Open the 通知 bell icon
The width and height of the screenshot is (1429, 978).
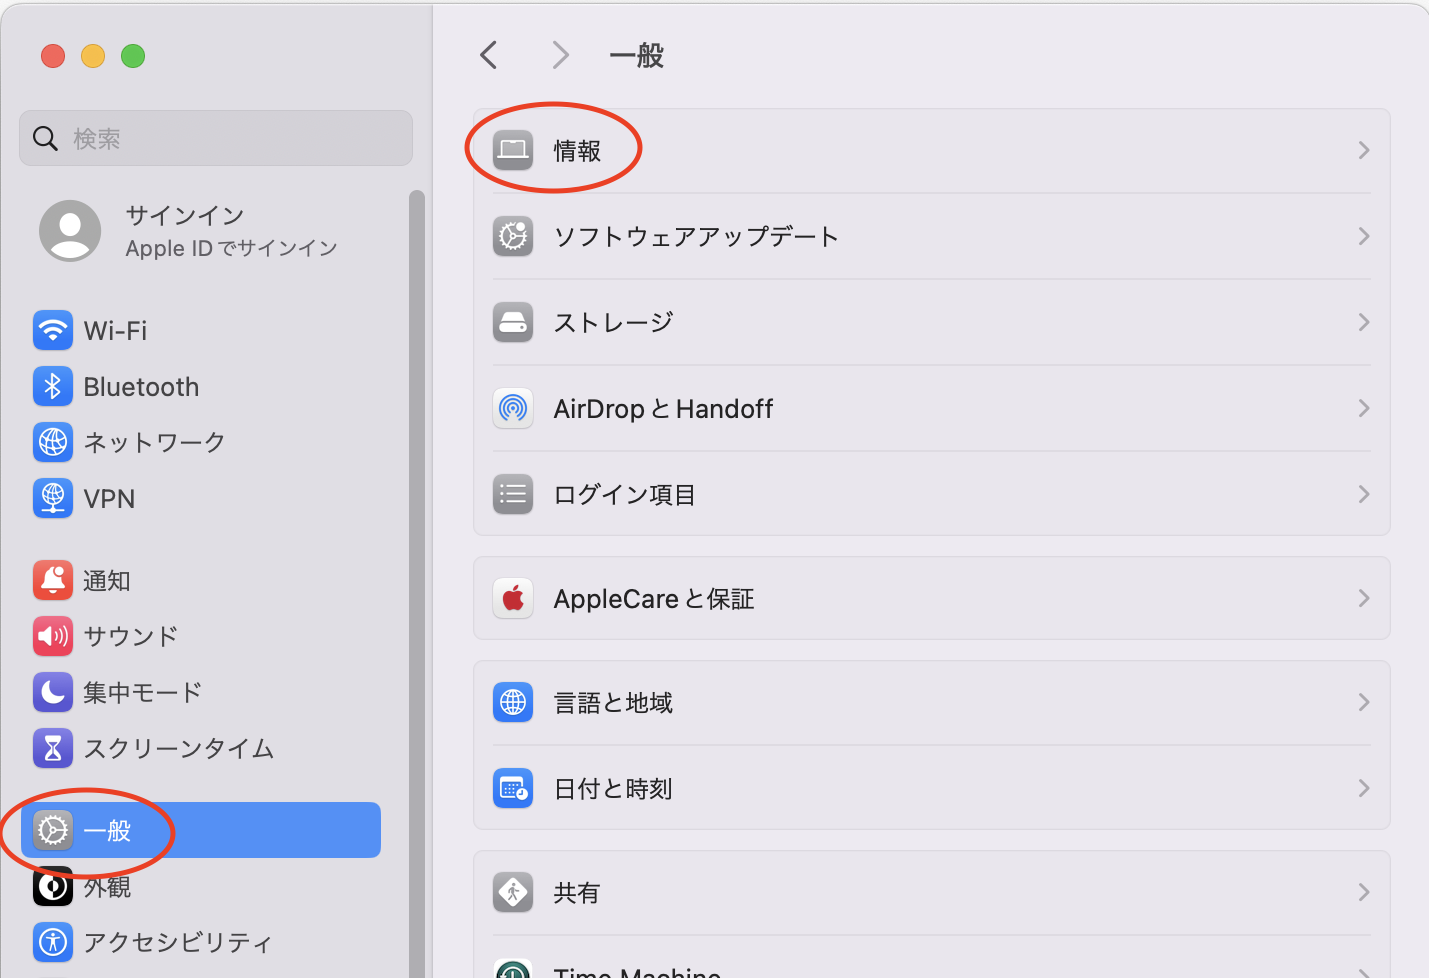point(53,580)
